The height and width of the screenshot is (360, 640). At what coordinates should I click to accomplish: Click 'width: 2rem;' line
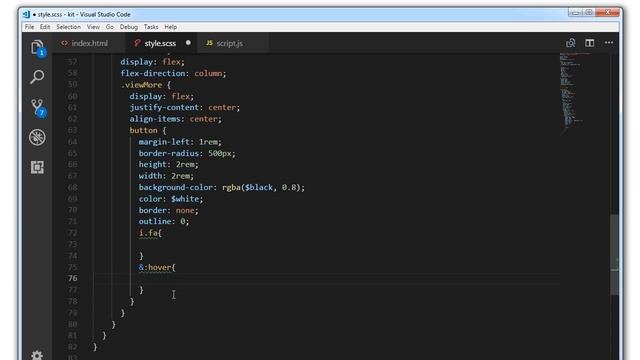point(166,176)
